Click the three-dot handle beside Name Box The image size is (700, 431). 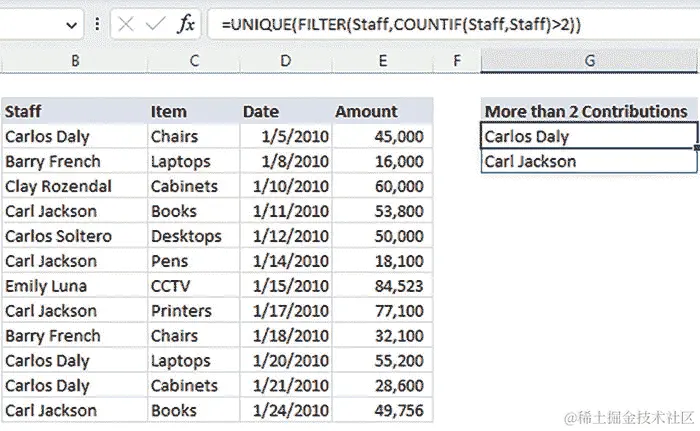tap(96, 25)
